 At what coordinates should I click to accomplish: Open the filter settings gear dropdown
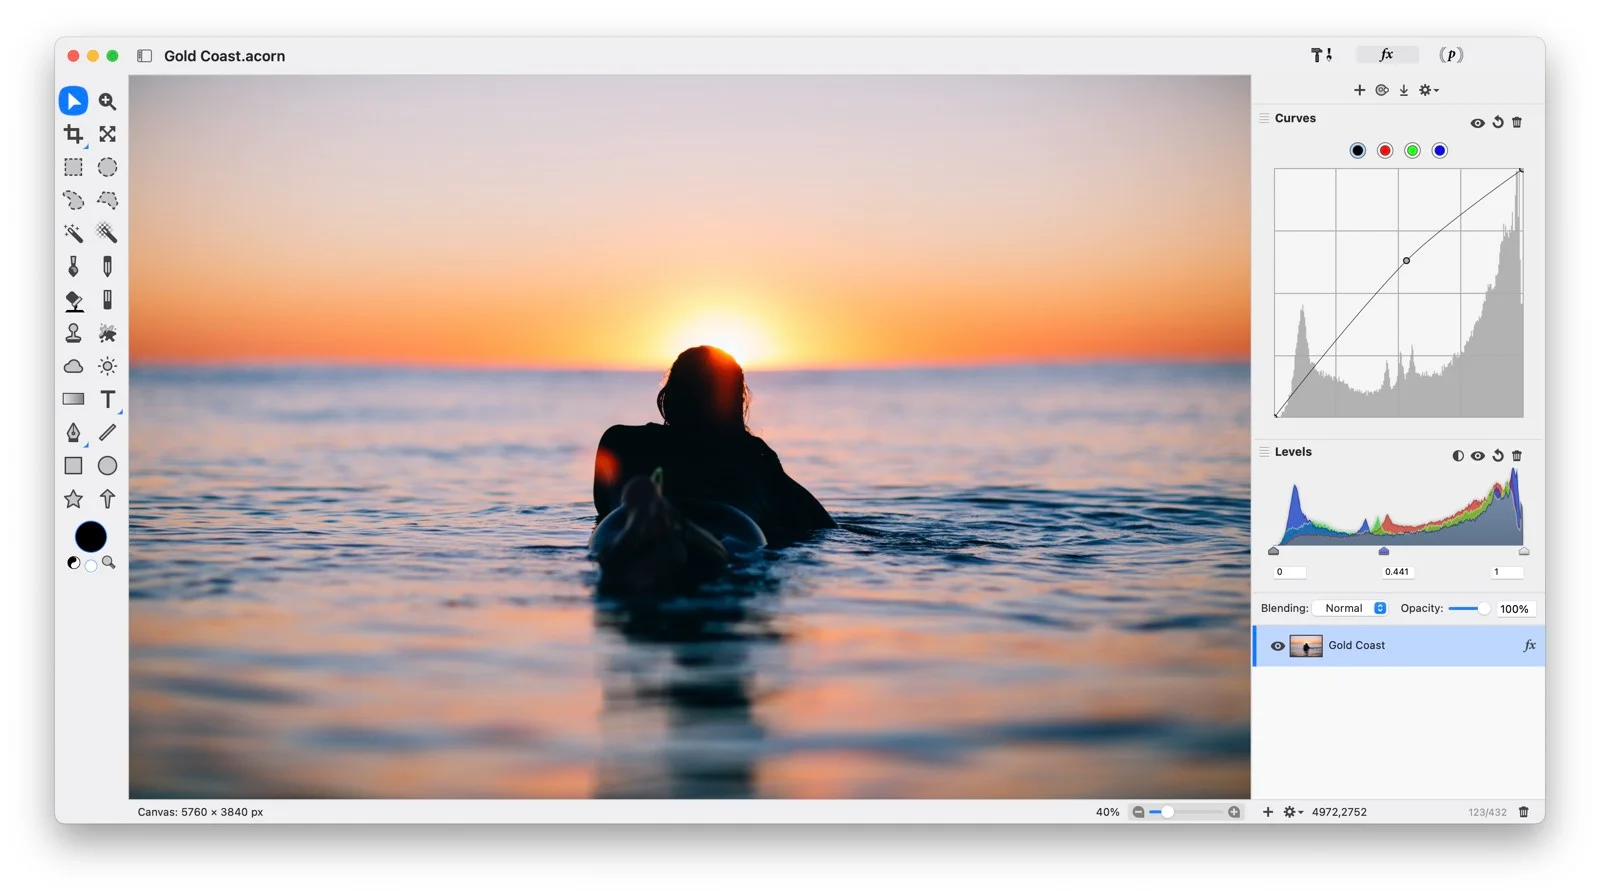[x=1428, y=90]
